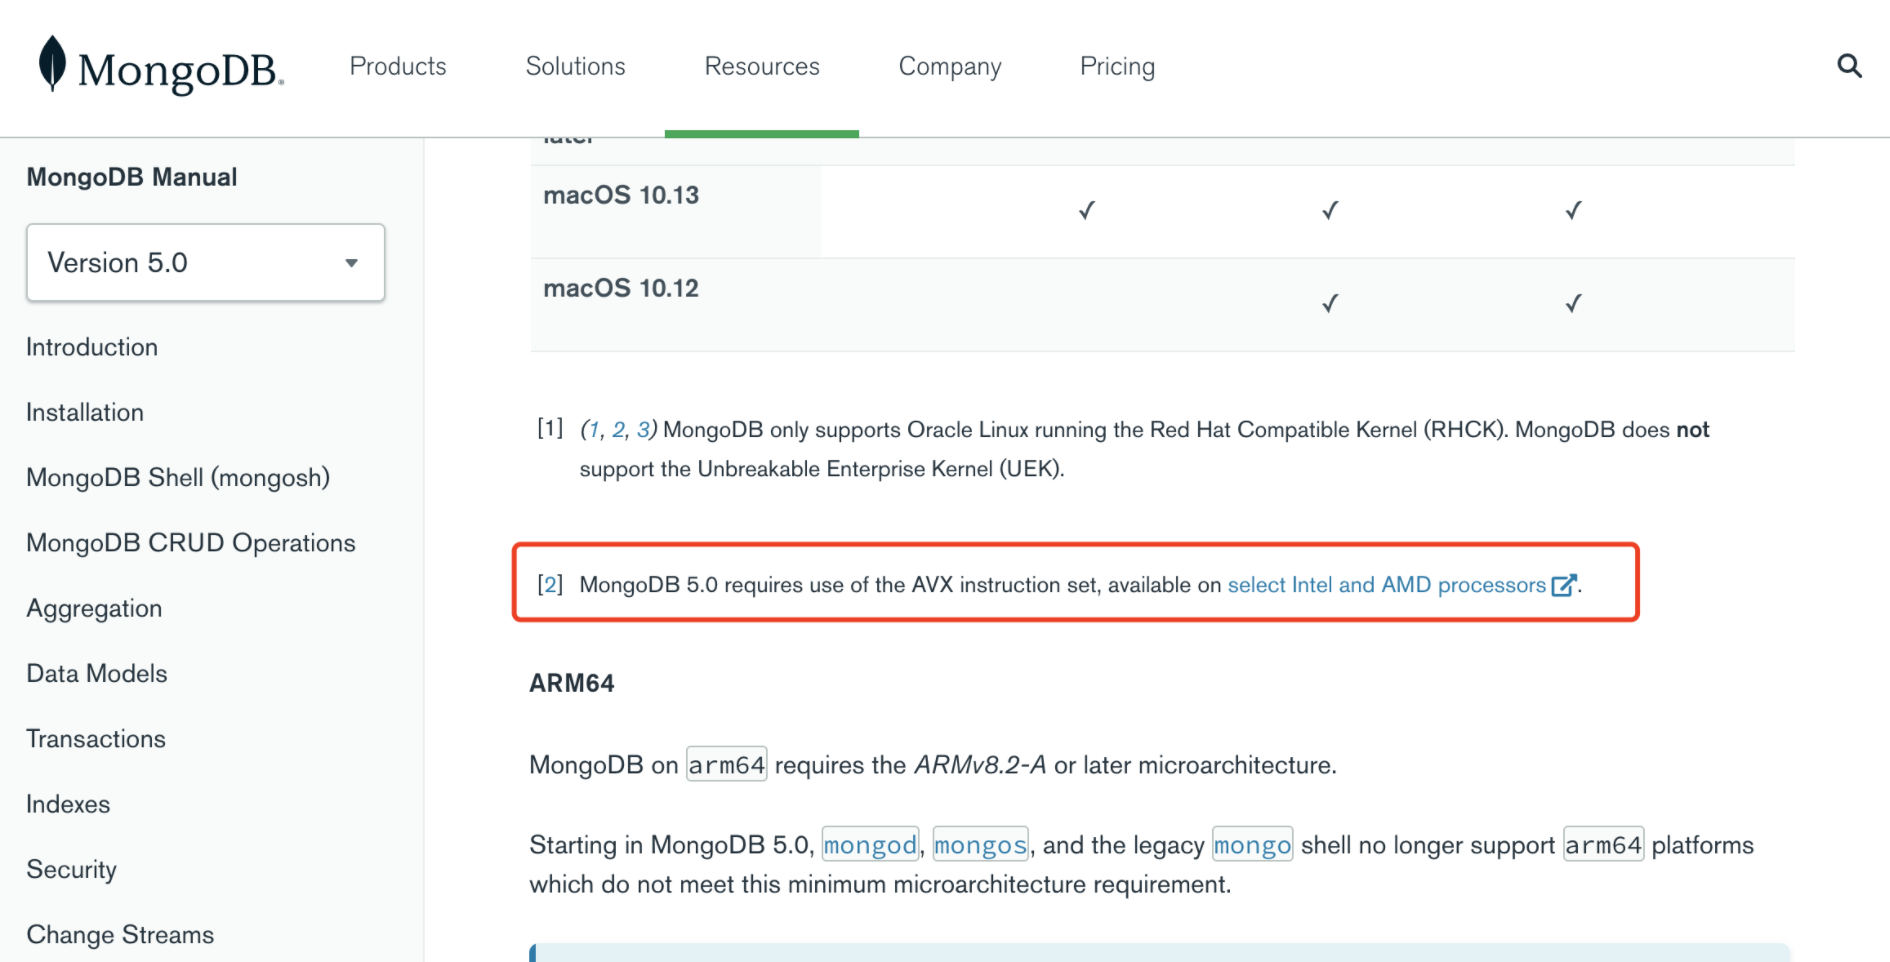Open the Company menu

pyautogui.click(x=950, y=67)
